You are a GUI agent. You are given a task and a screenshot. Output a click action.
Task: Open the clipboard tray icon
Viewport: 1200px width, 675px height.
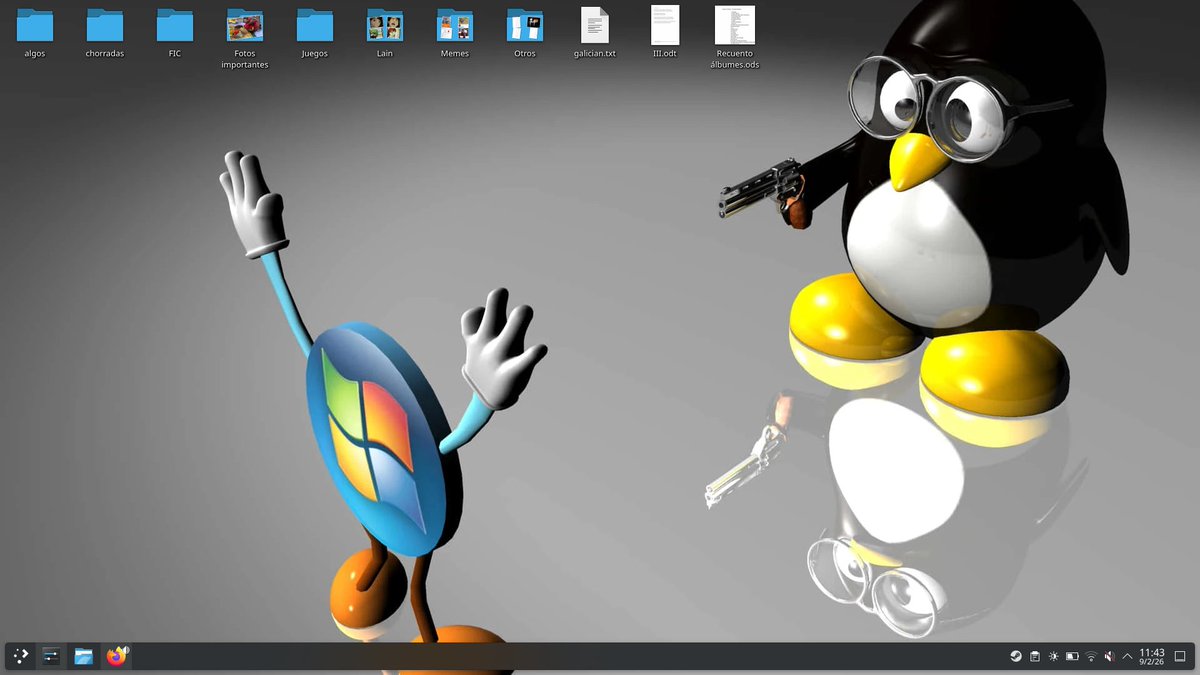[1035, 656]
